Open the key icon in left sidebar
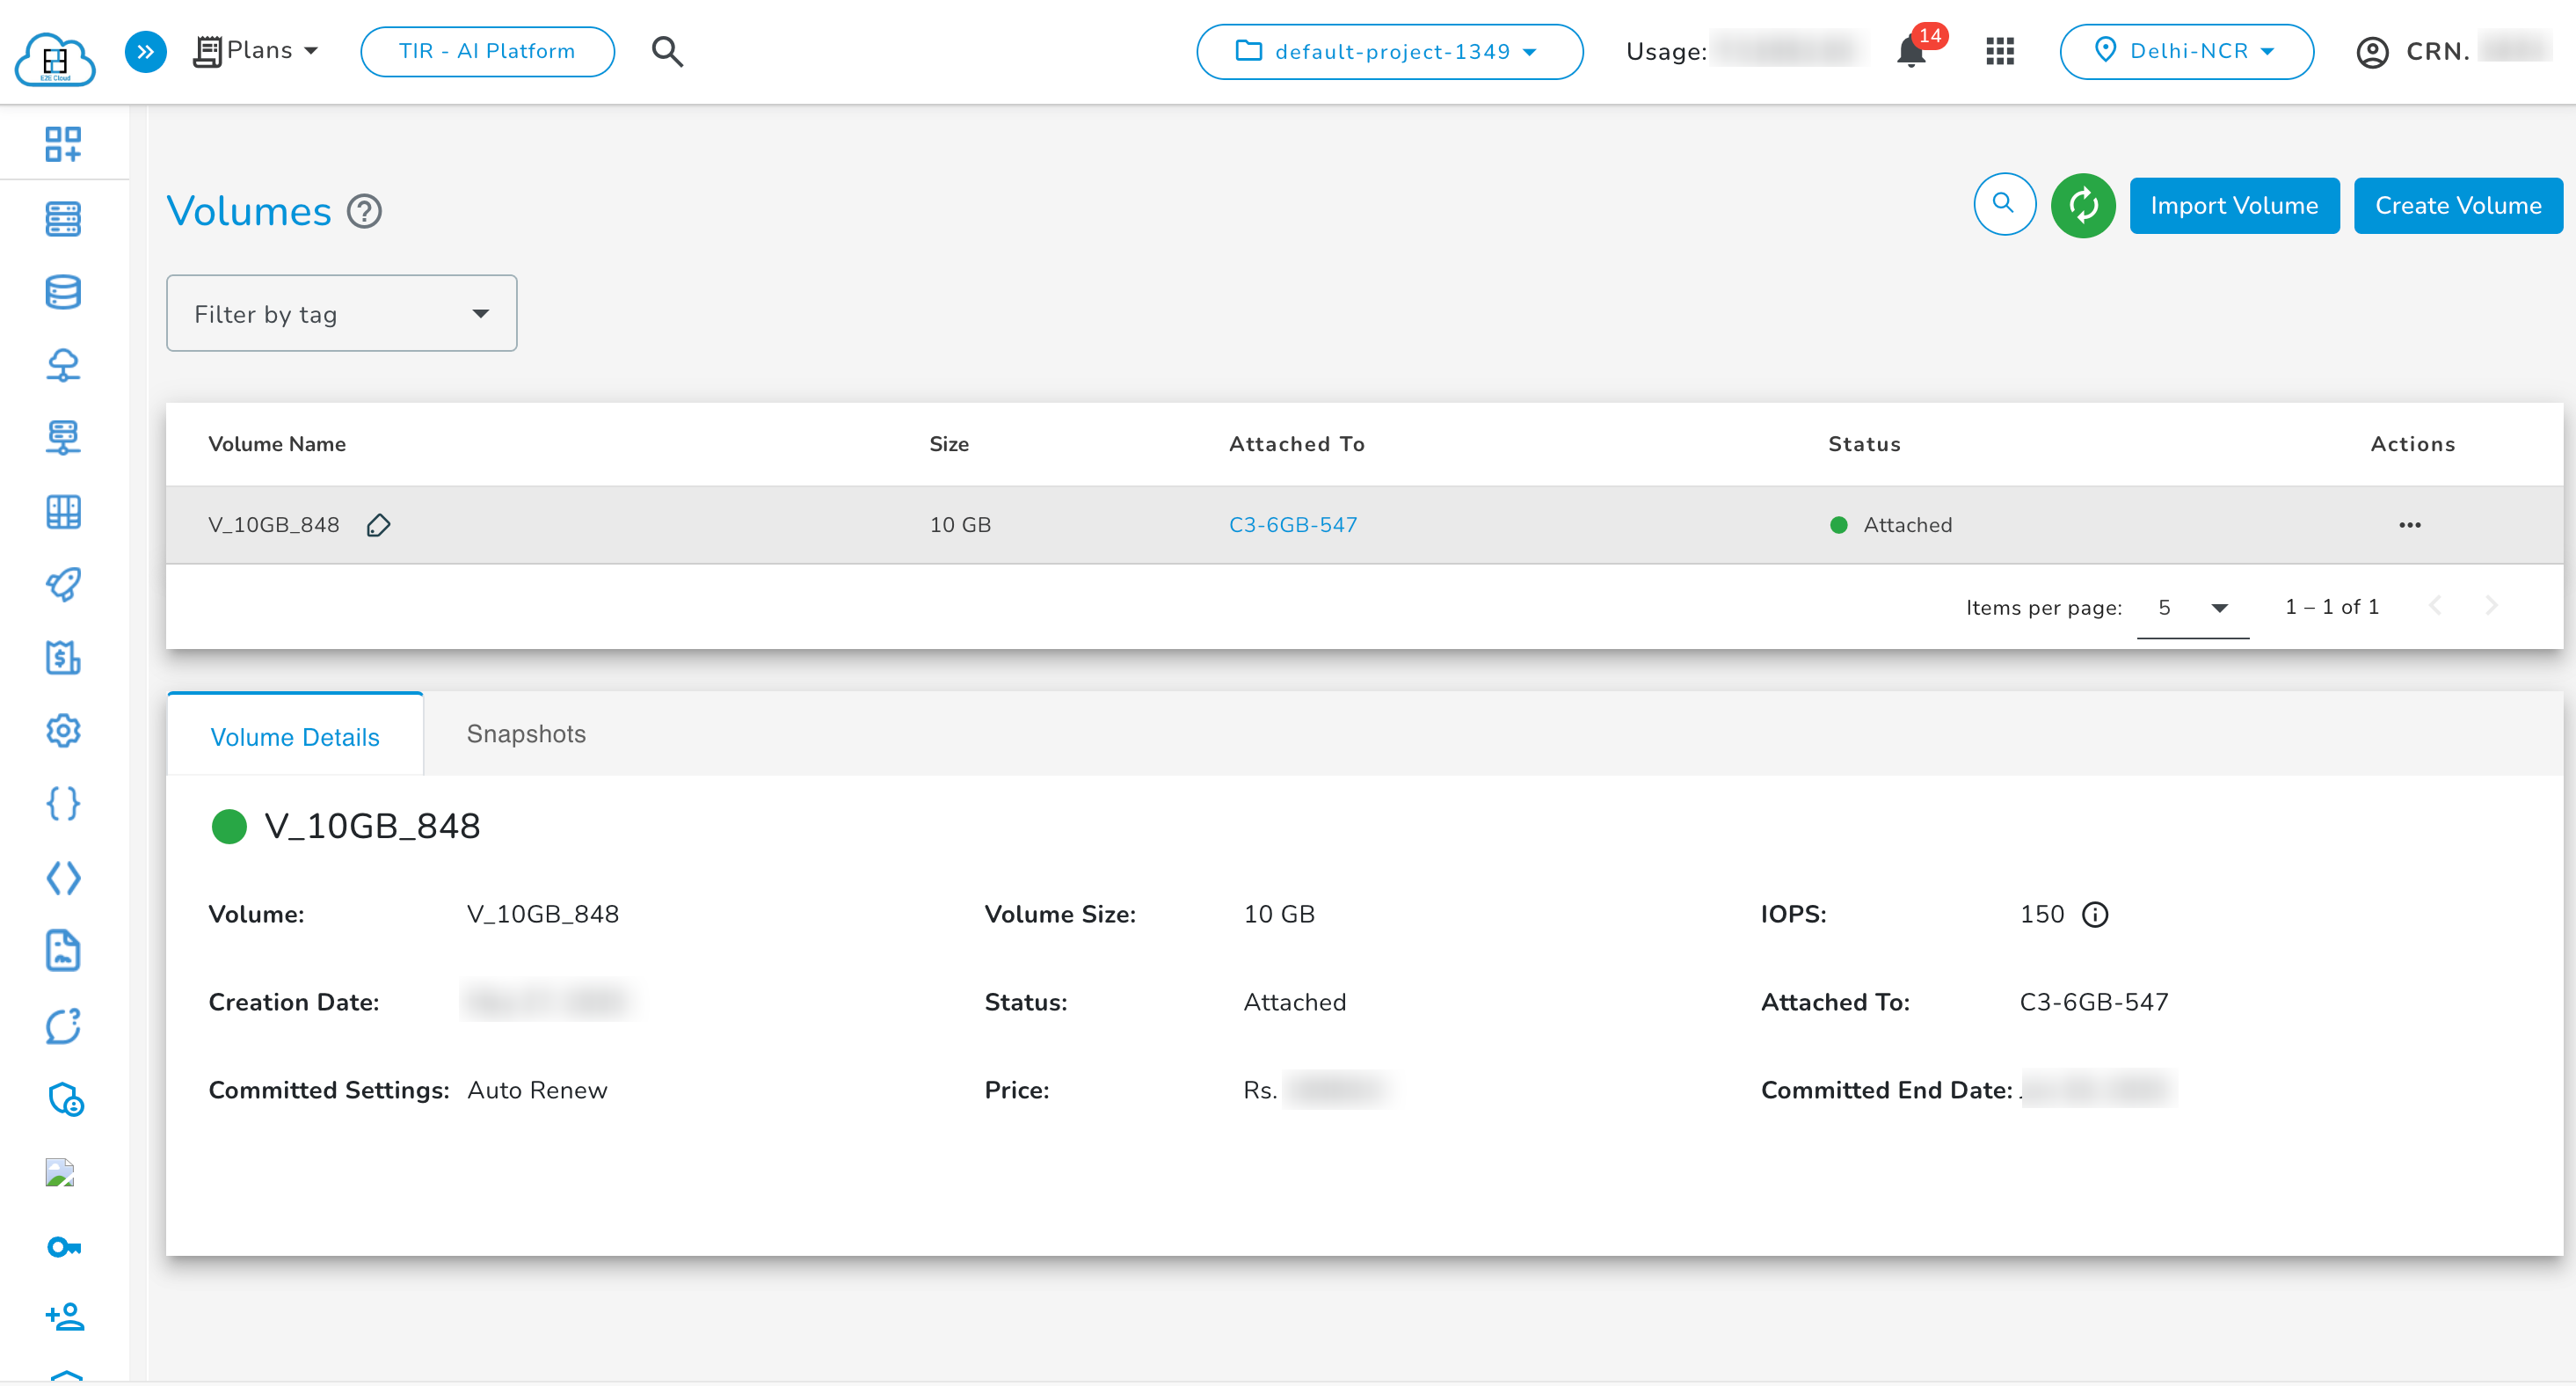This screenshot has width=2576, height=1386. 63,1247
